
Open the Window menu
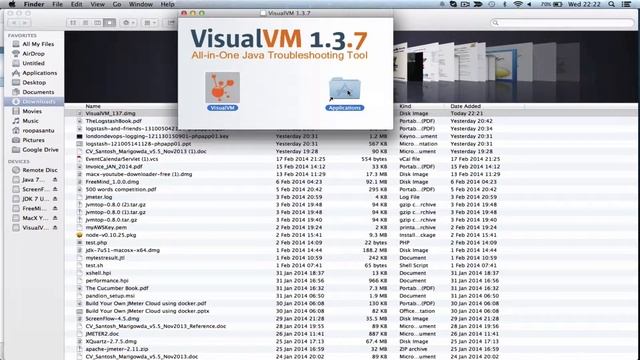[x=140, y=4]
